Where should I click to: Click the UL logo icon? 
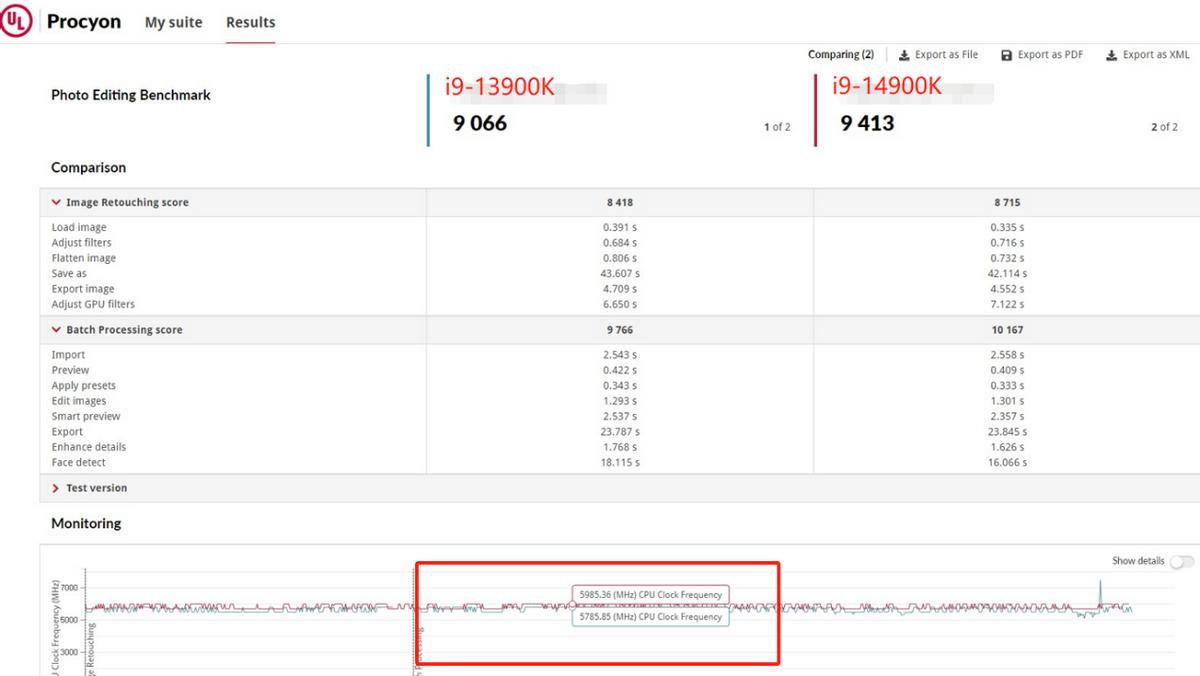click(x=16, y=21)
